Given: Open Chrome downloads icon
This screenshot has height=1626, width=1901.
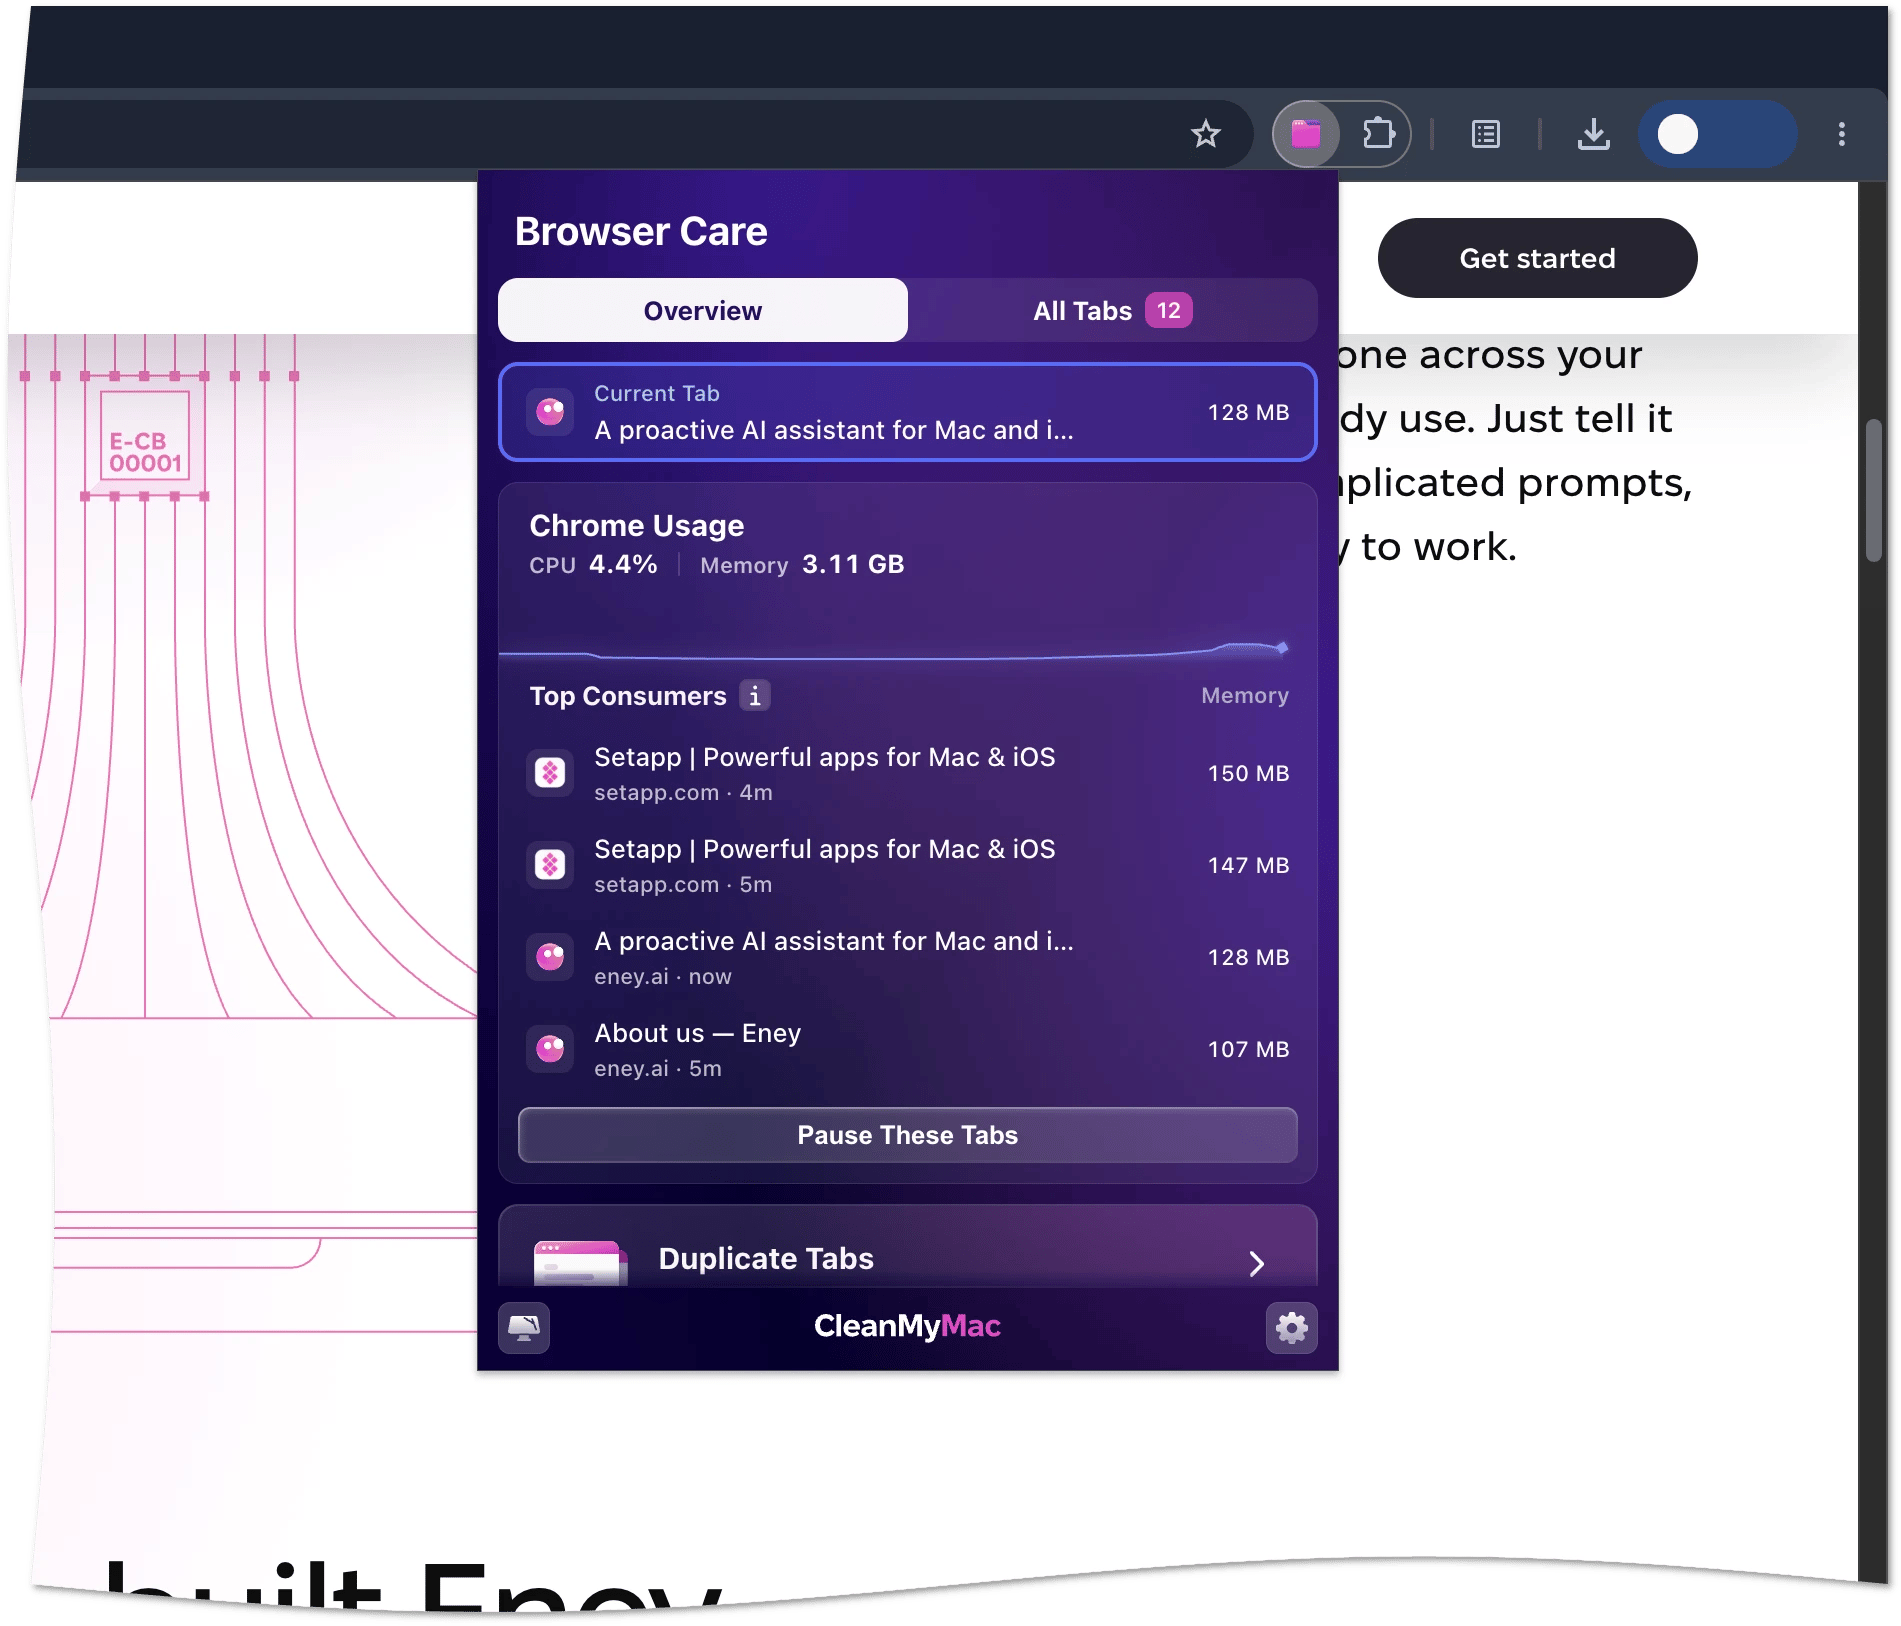Looking at the screenshot, I should point(1594,134).
